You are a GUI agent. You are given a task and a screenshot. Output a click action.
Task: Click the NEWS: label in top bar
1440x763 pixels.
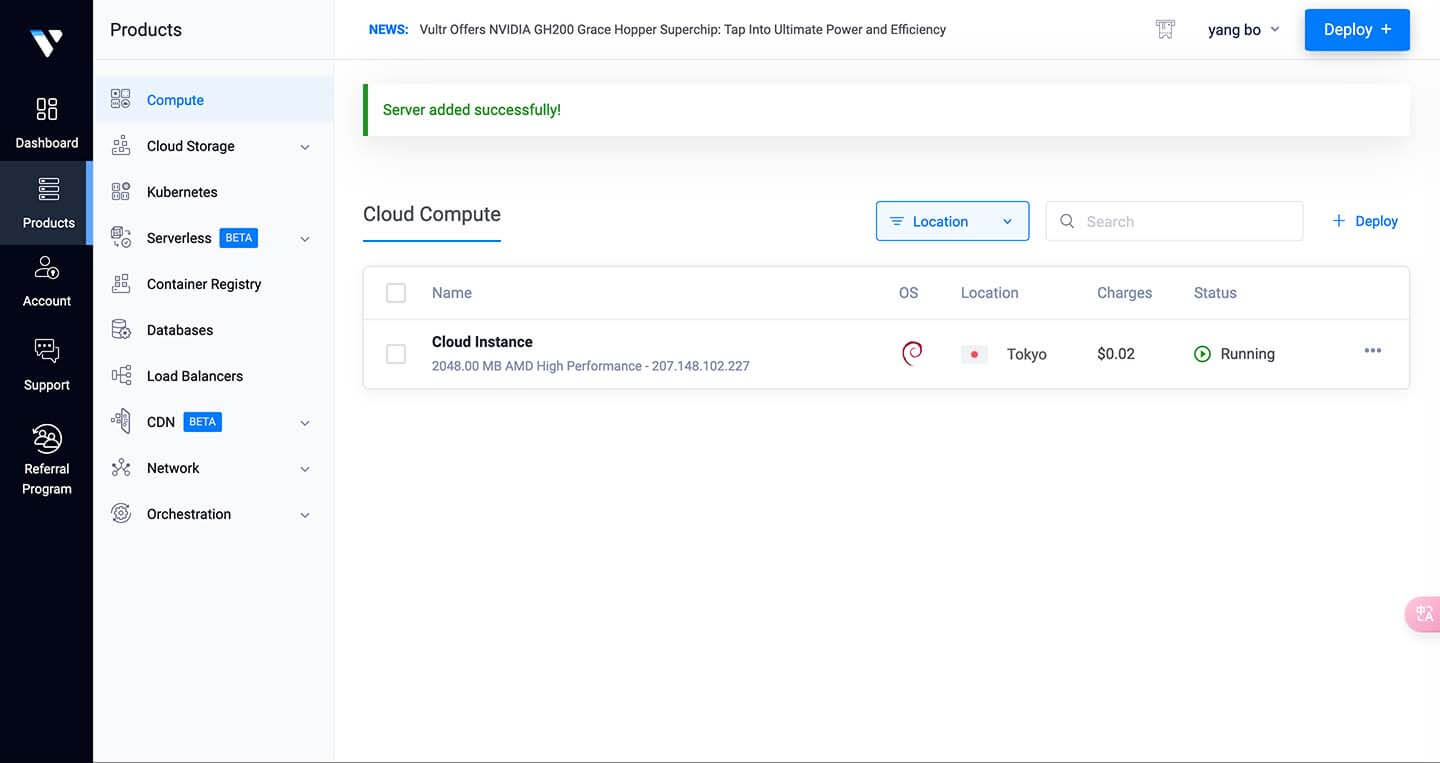[389, 30]
